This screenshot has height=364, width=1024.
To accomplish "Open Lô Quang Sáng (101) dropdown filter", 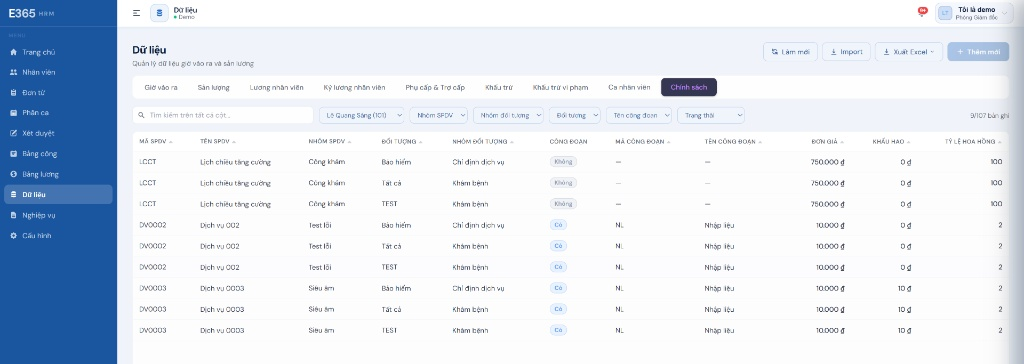I will click(x=361, y=115).
